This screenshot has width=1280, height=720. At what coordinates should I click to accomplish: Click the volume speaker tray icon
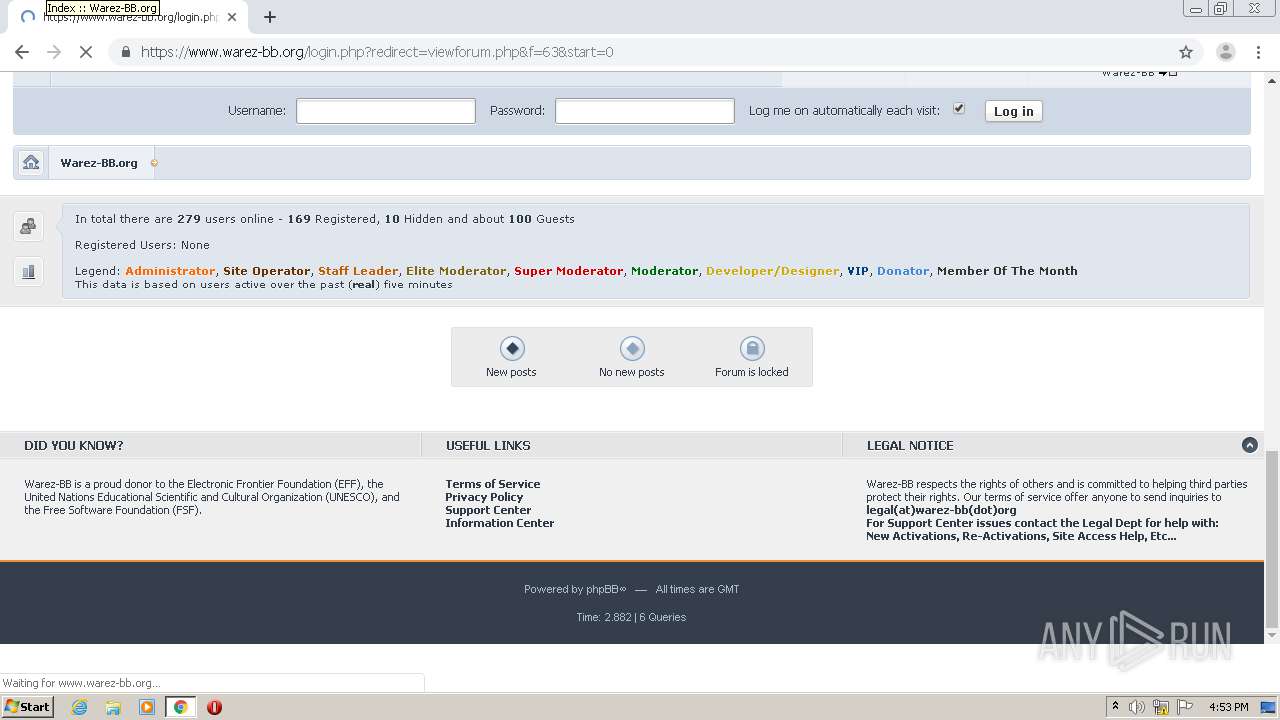[x=1137, y=707]
